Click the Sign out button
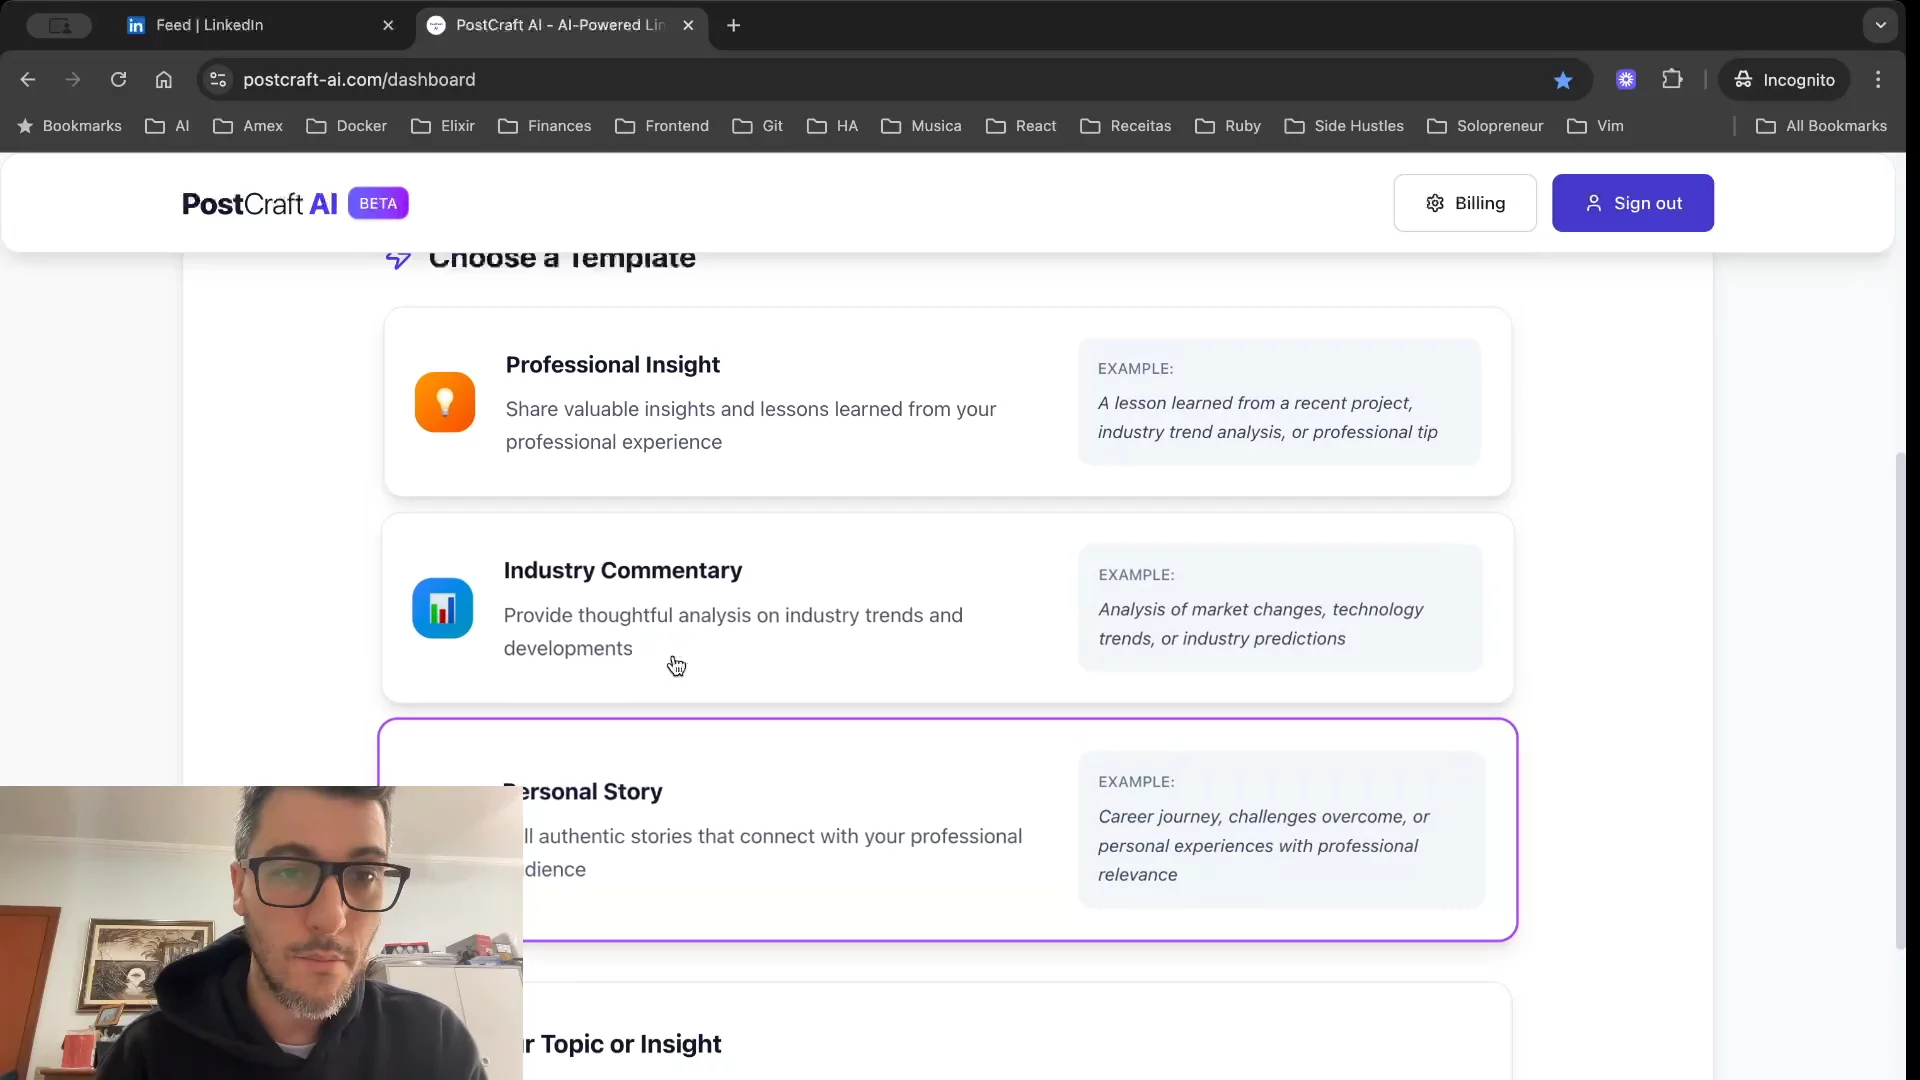The image size is (1920, 1080). point(1632,203)
